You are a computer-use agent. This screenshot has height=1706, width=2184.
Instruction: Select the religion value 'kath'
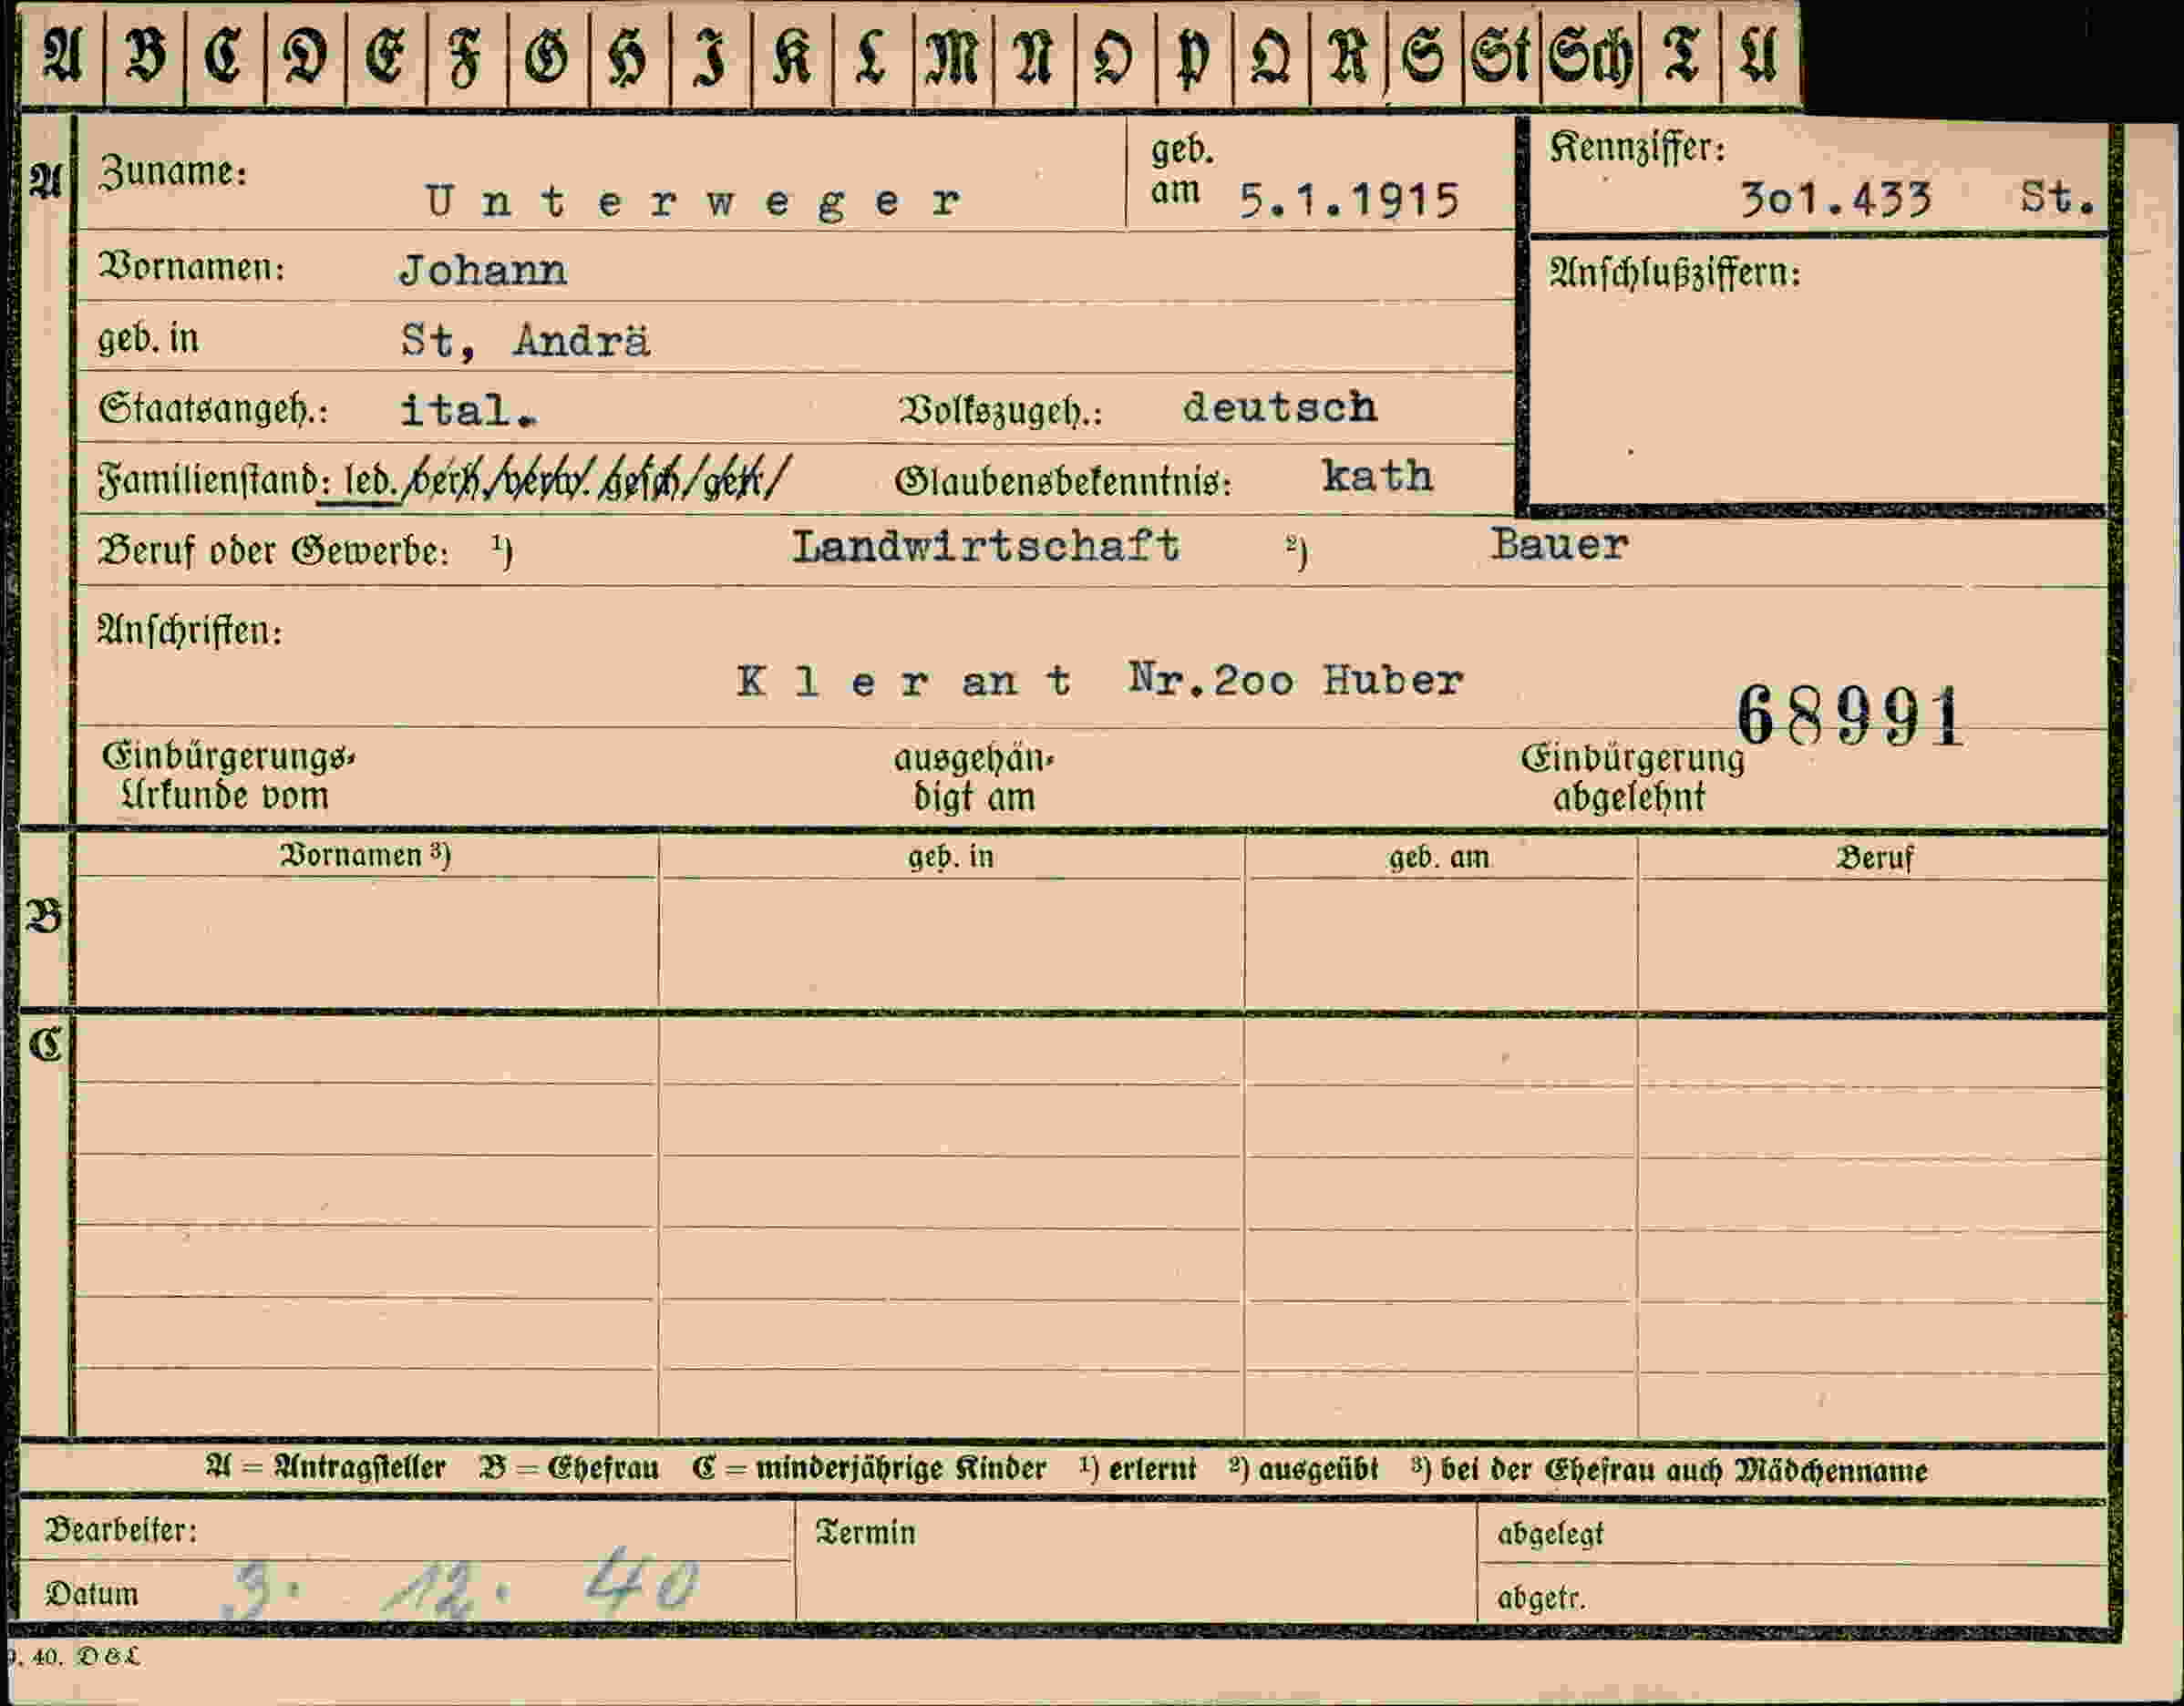(1377, 477)
